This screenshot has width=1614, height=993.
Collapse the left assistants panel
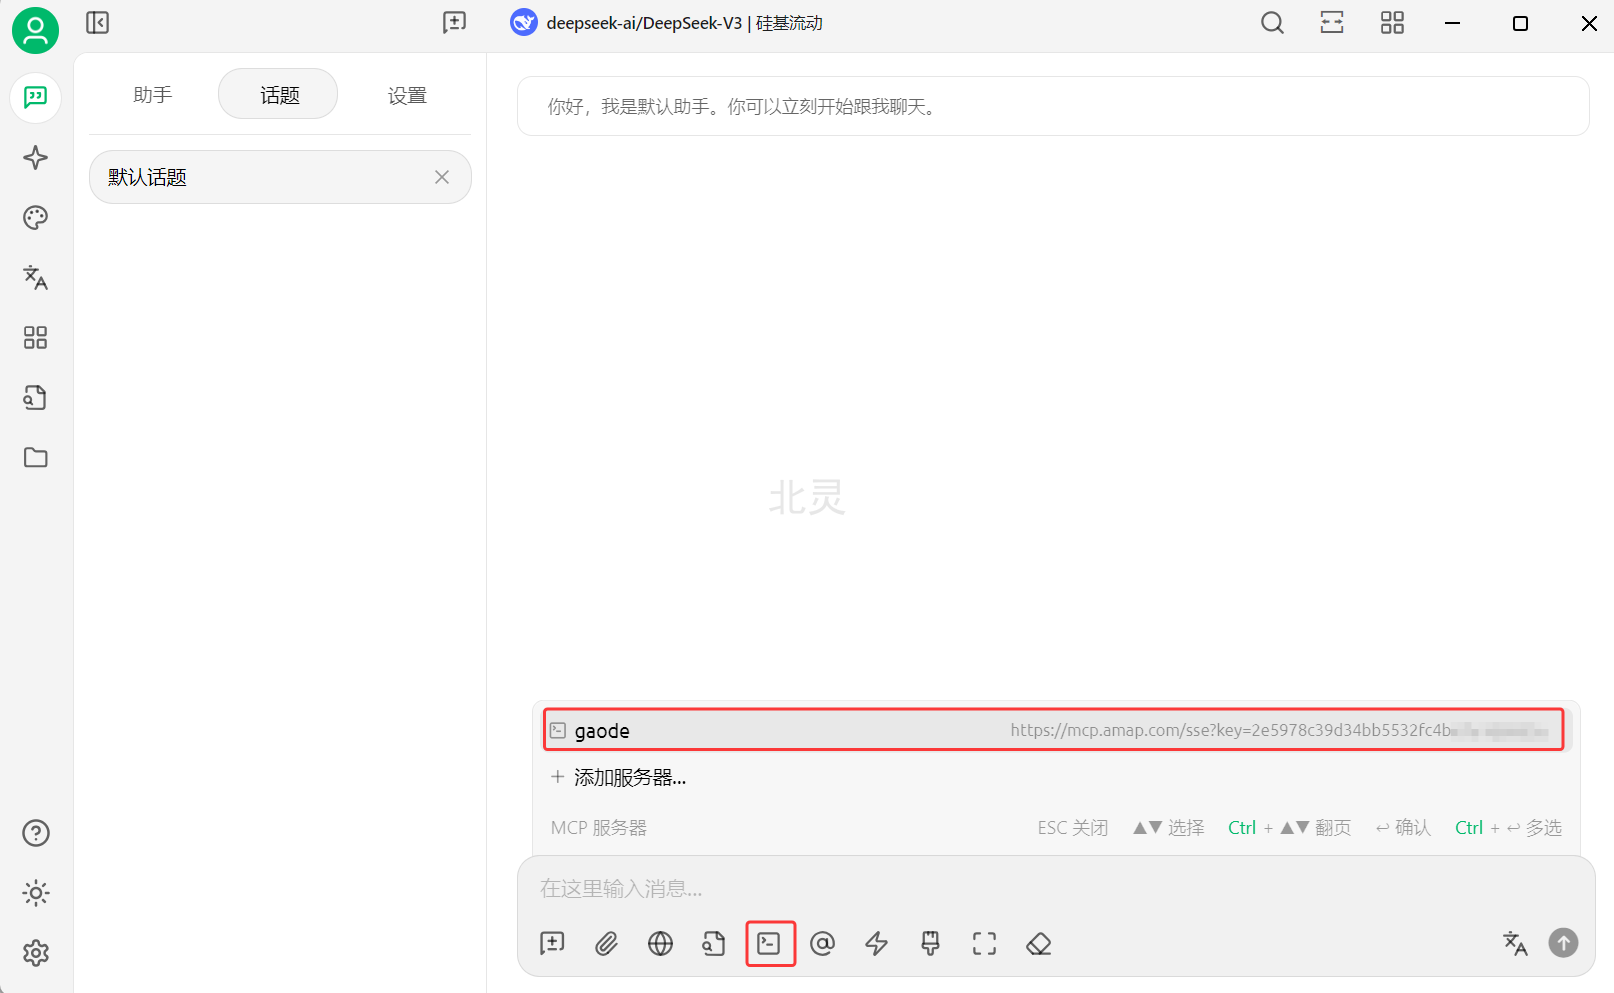97,22
